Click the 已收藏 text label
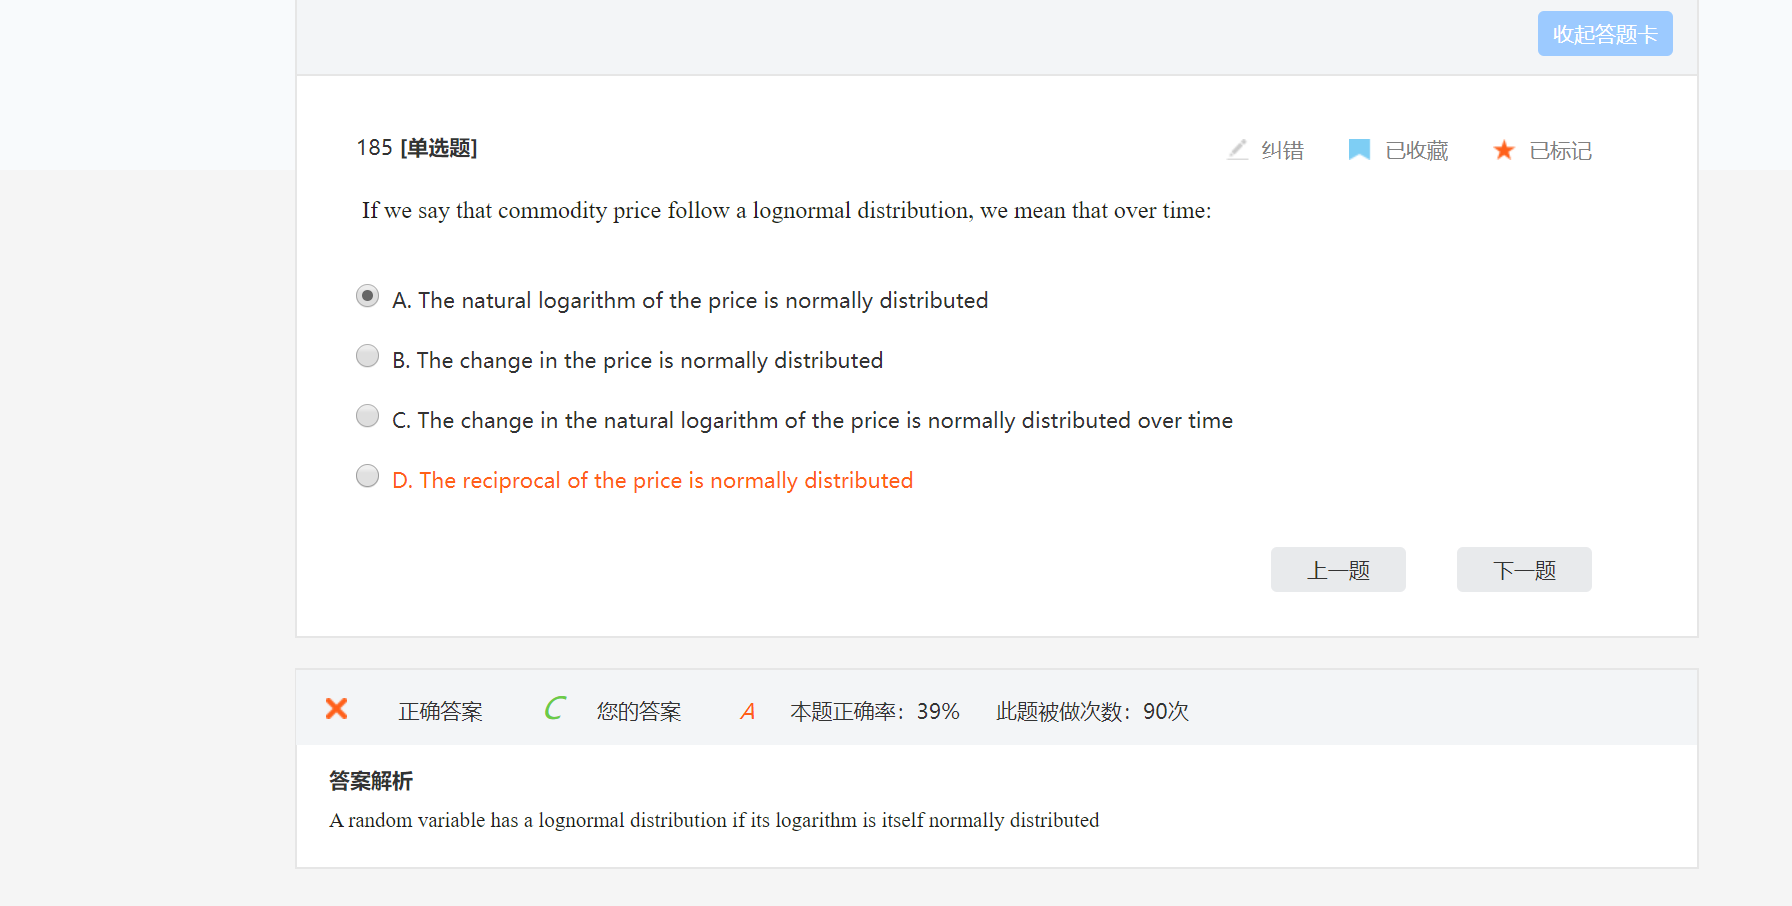1792x906 pixels. (x=1417, y=151)
